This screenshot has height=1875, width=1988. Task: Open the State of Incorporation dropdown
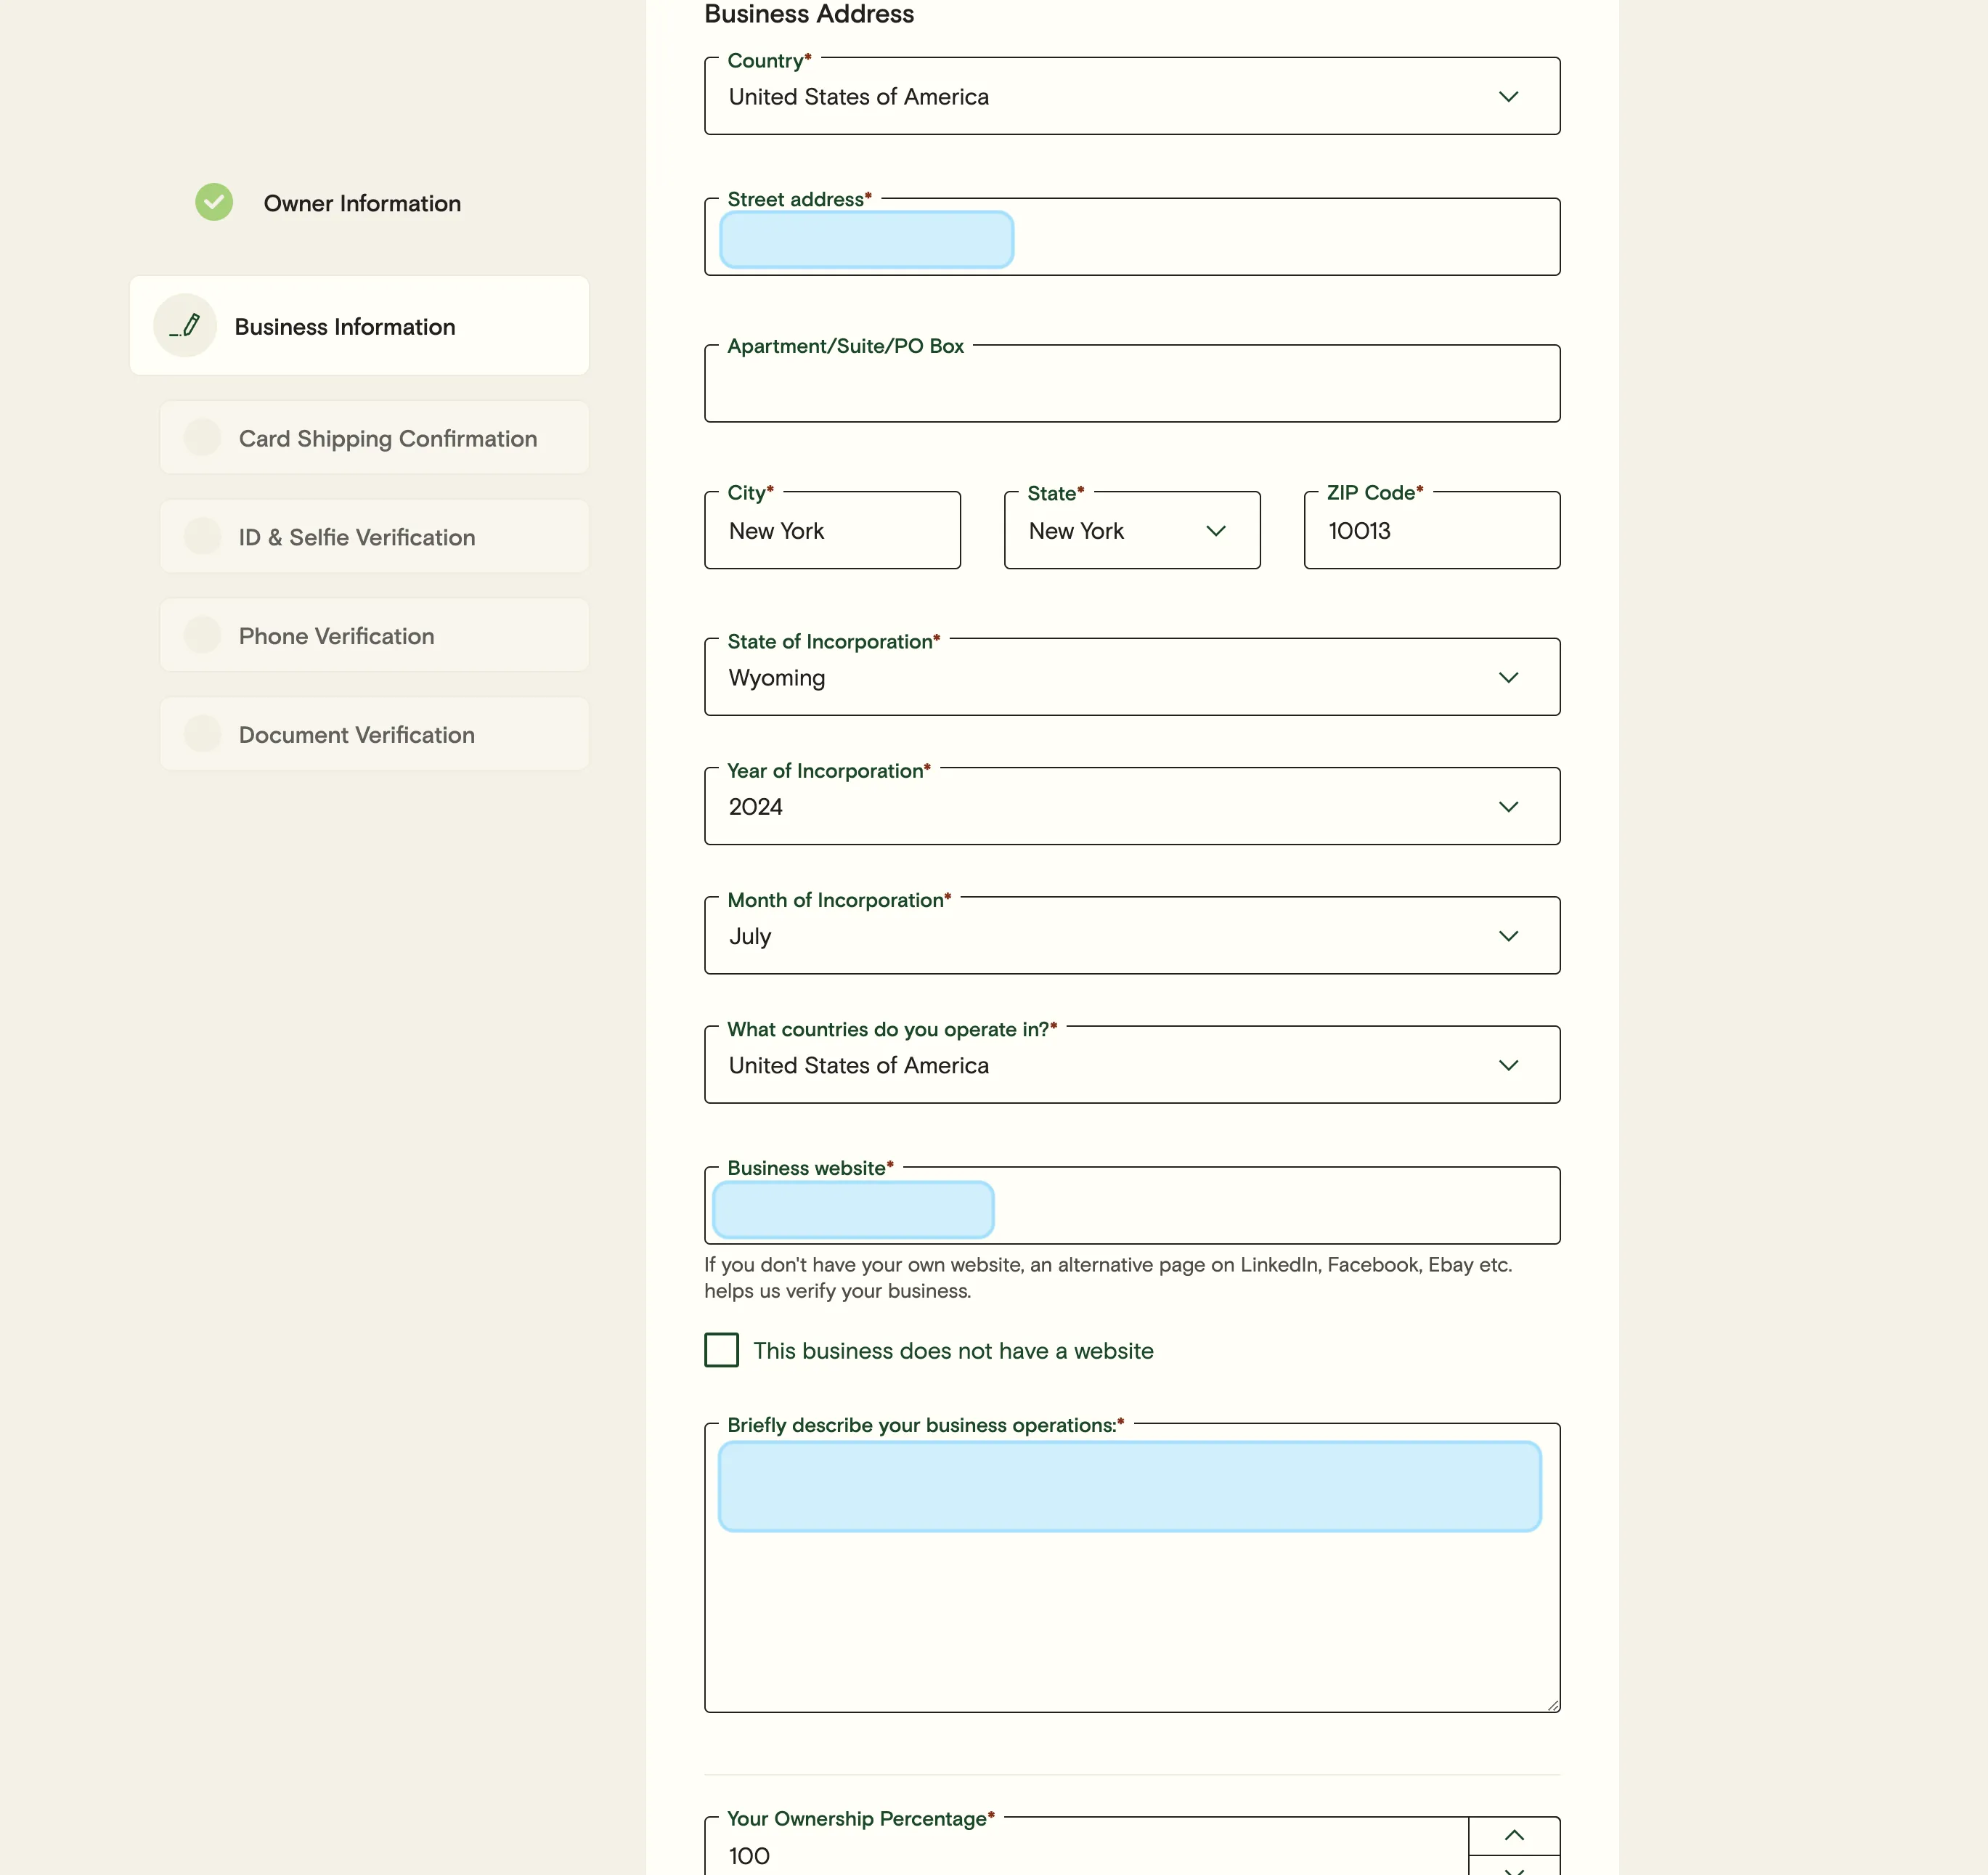click(1510, 677)
